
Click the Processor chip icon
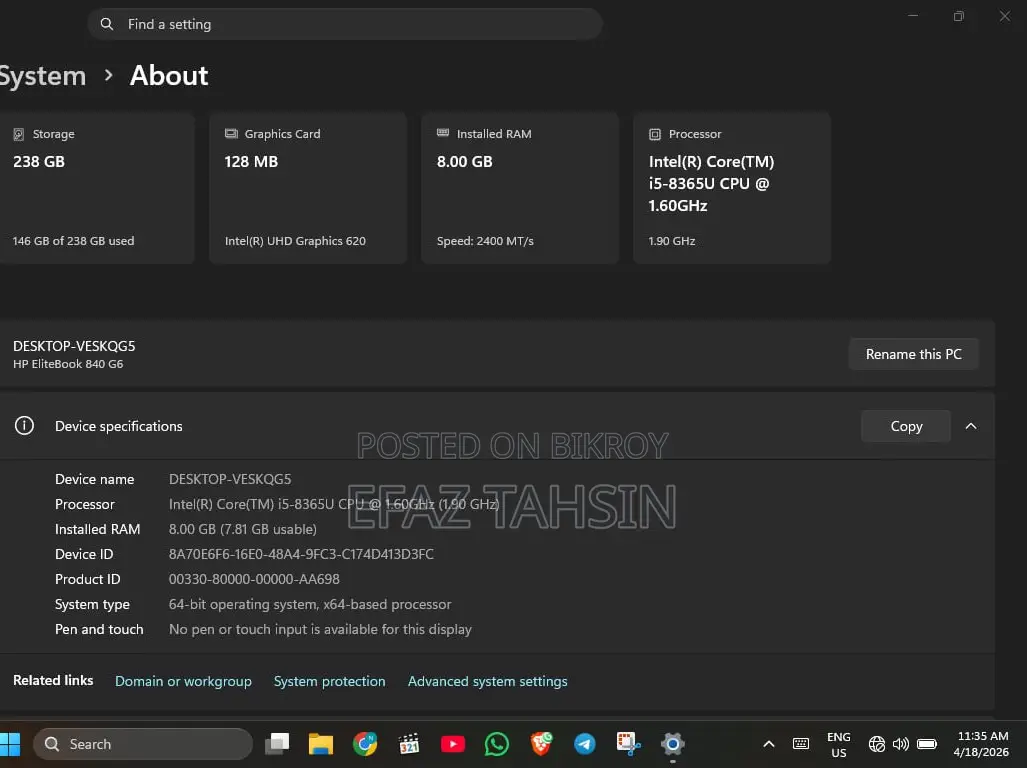coord(655,134)
